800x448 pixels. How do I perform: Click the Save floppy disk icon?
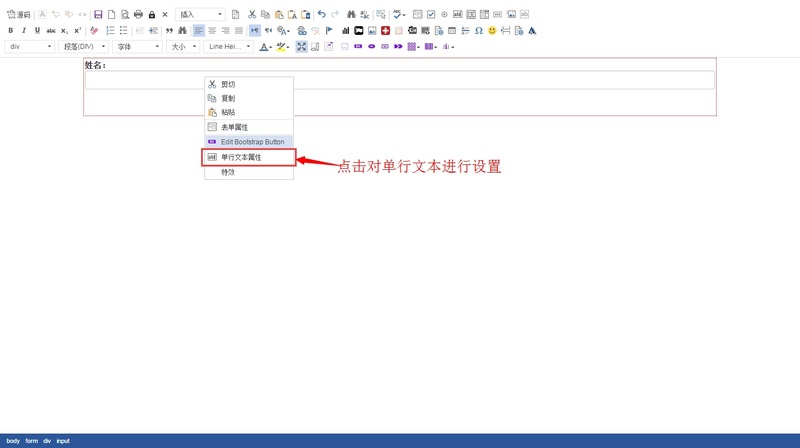[x=98, y=15]
